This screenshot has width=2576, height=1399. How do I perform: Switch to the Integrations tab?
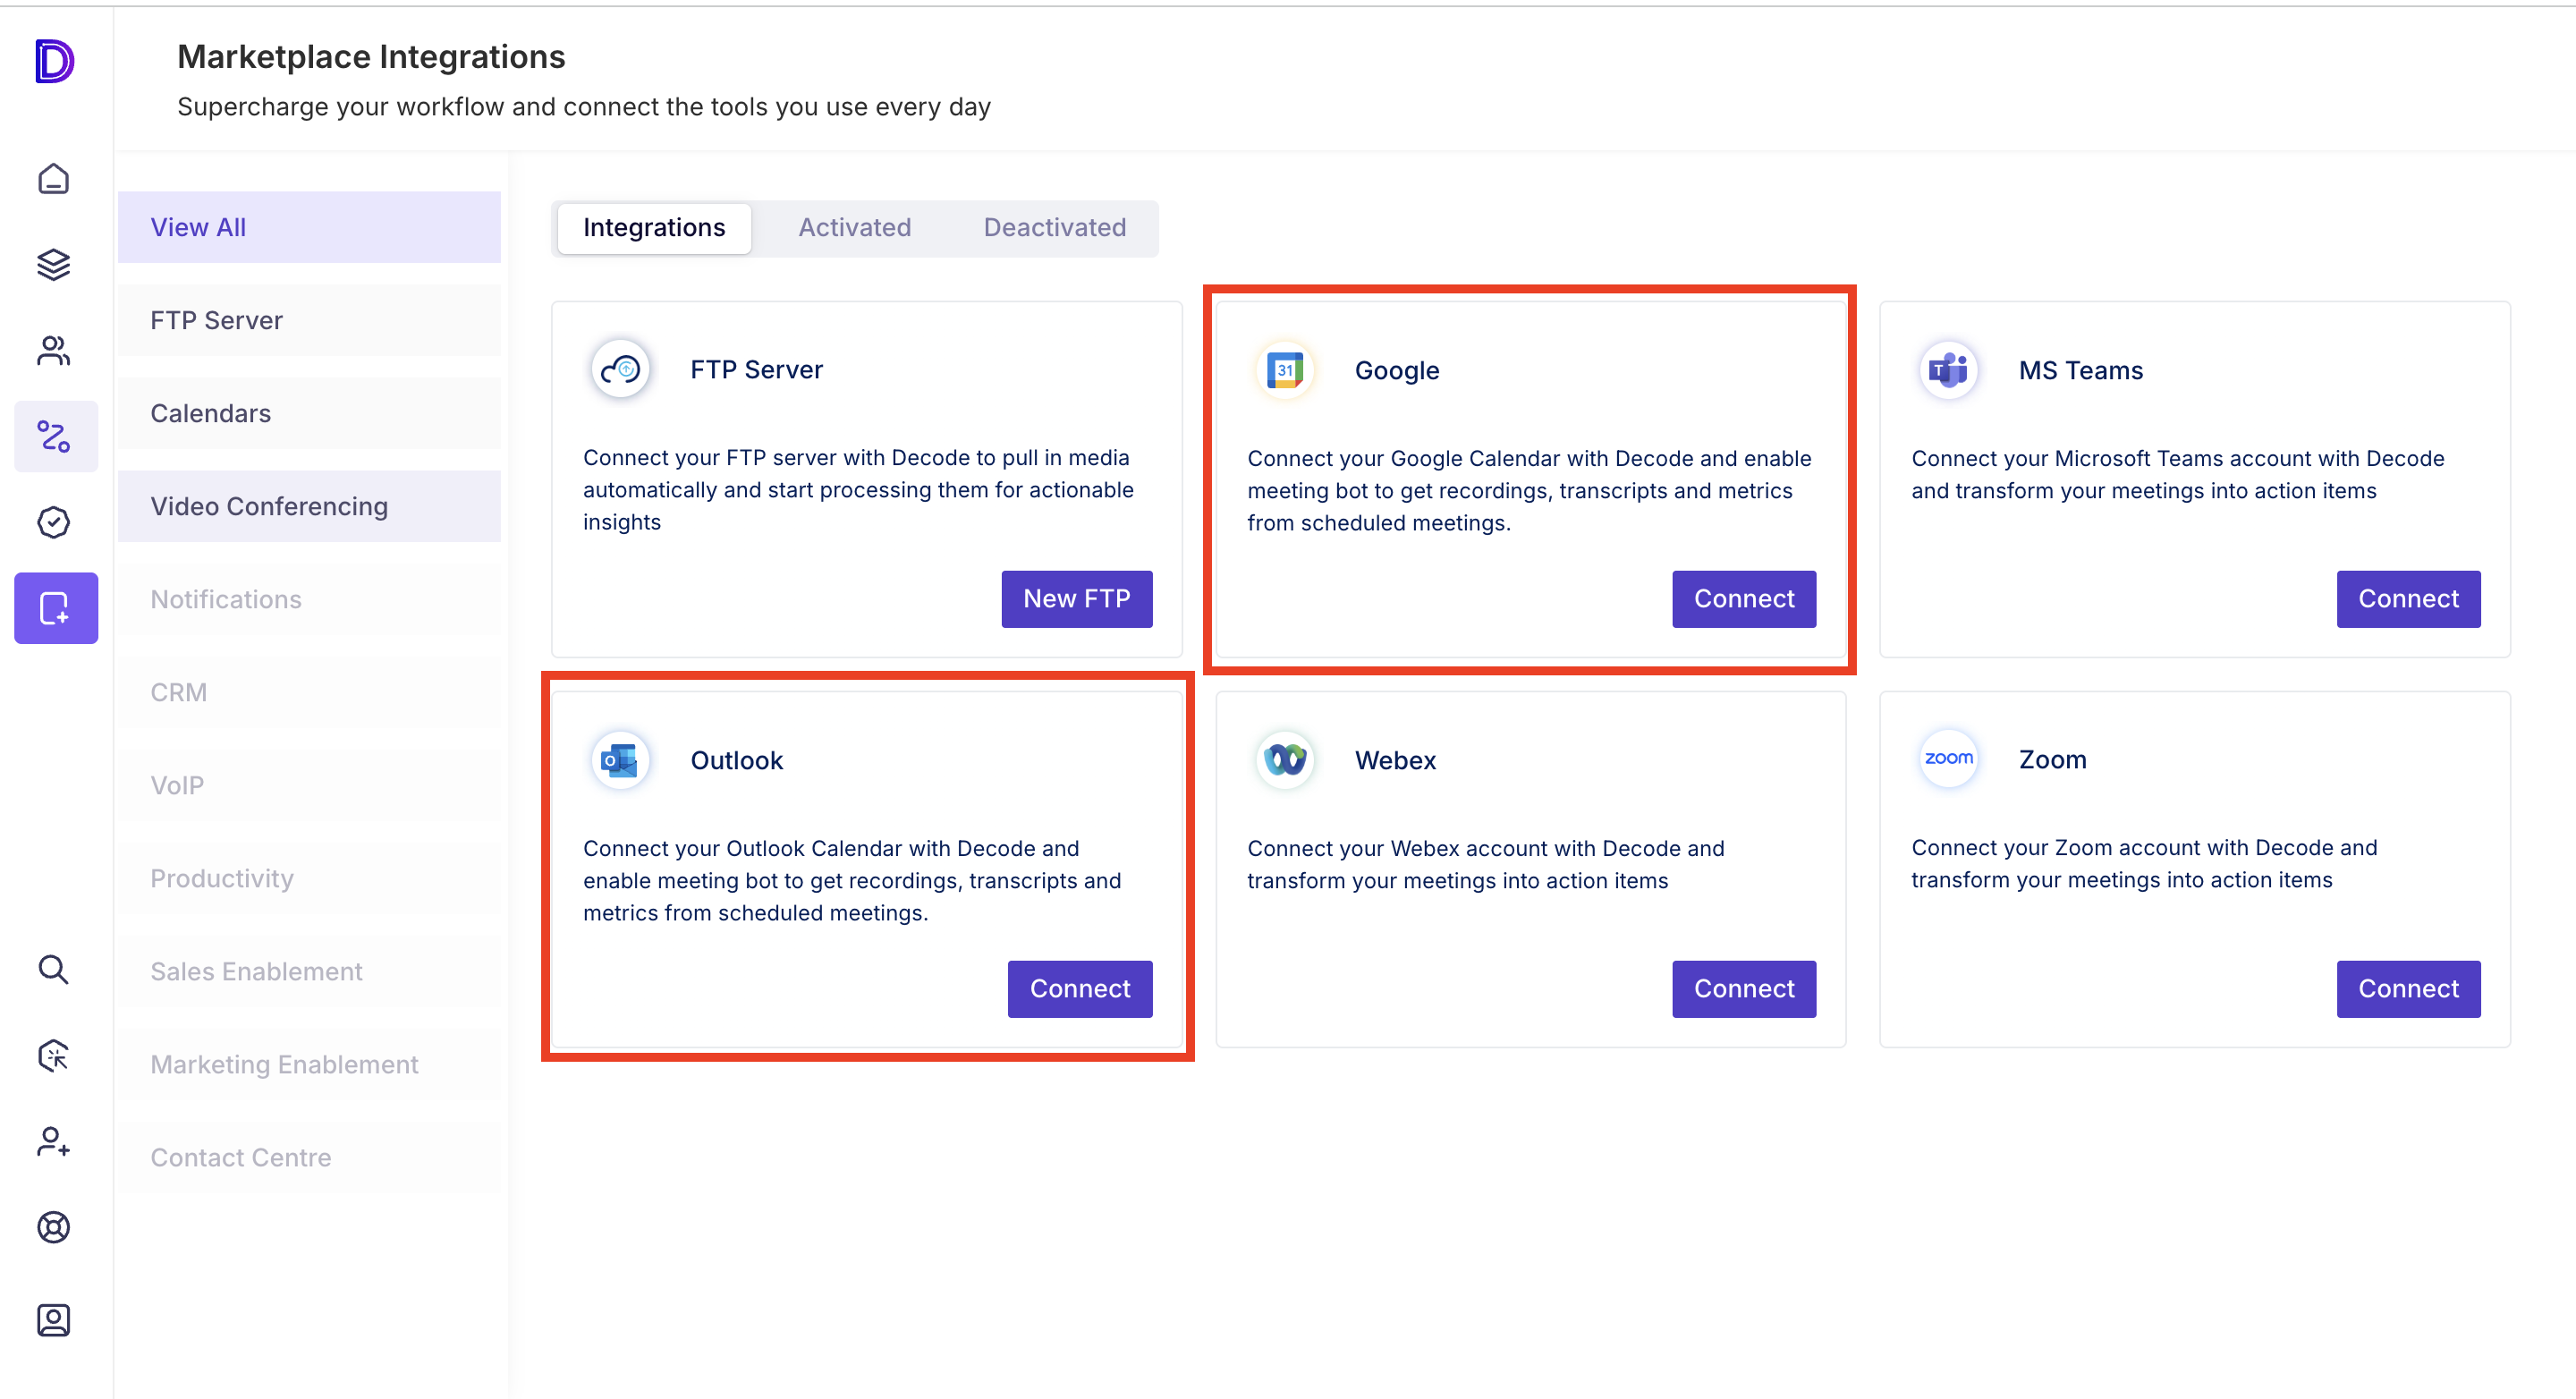[x=654, y=228]
